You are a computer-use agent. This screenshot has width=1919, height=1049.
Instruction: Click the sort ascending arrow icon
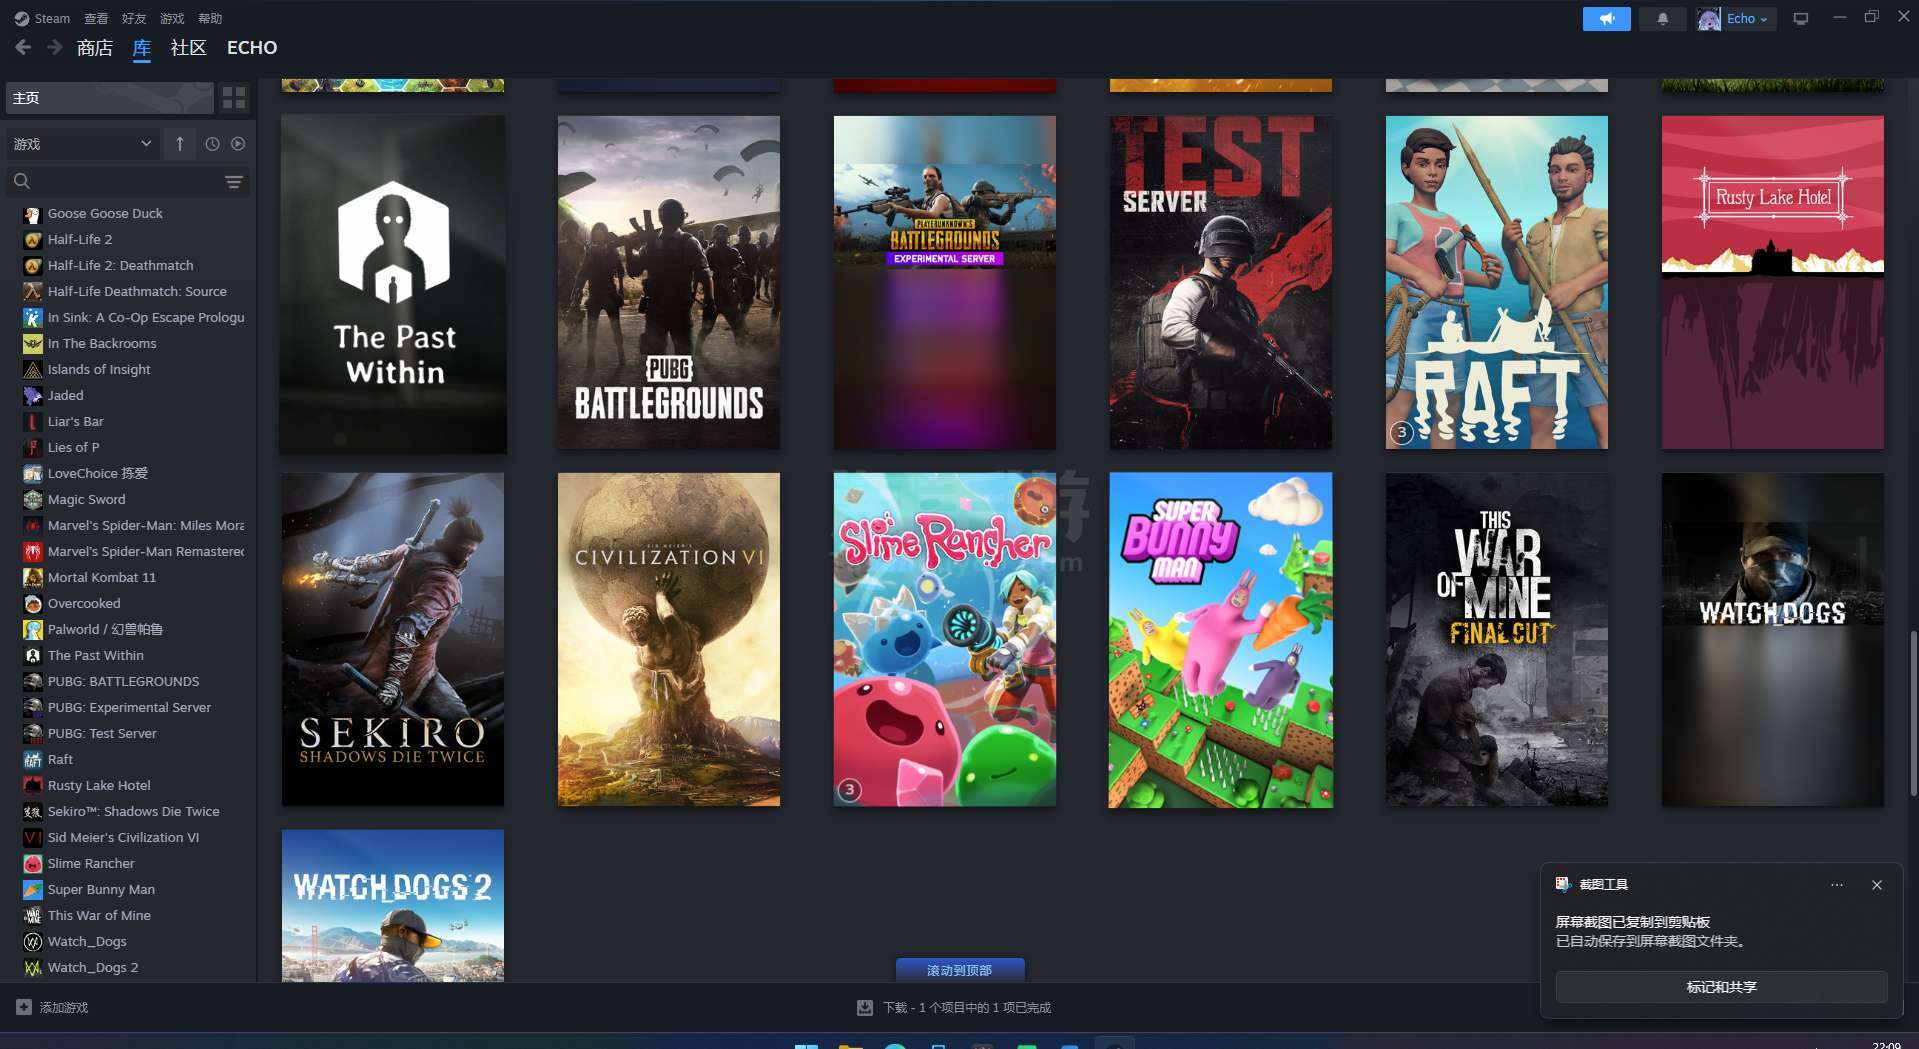click(180, 144)
